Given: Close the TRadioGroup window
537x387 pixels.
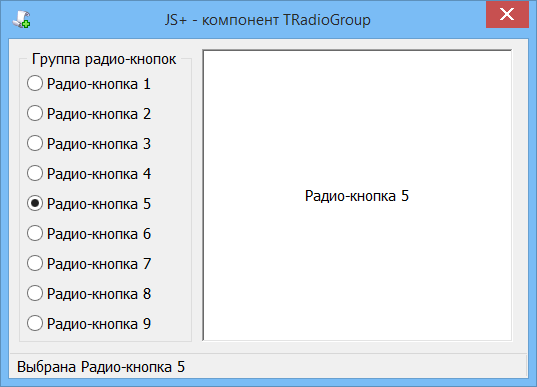Looking at the screenshot, I should coord(507,14).
